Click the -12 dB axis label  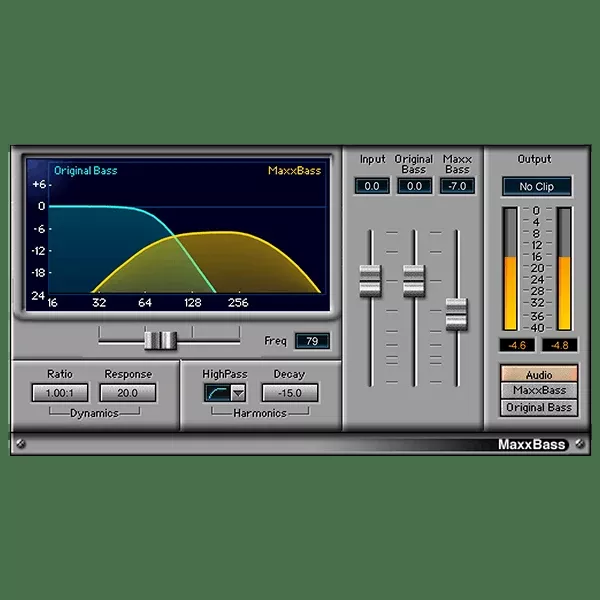point(38,251)
